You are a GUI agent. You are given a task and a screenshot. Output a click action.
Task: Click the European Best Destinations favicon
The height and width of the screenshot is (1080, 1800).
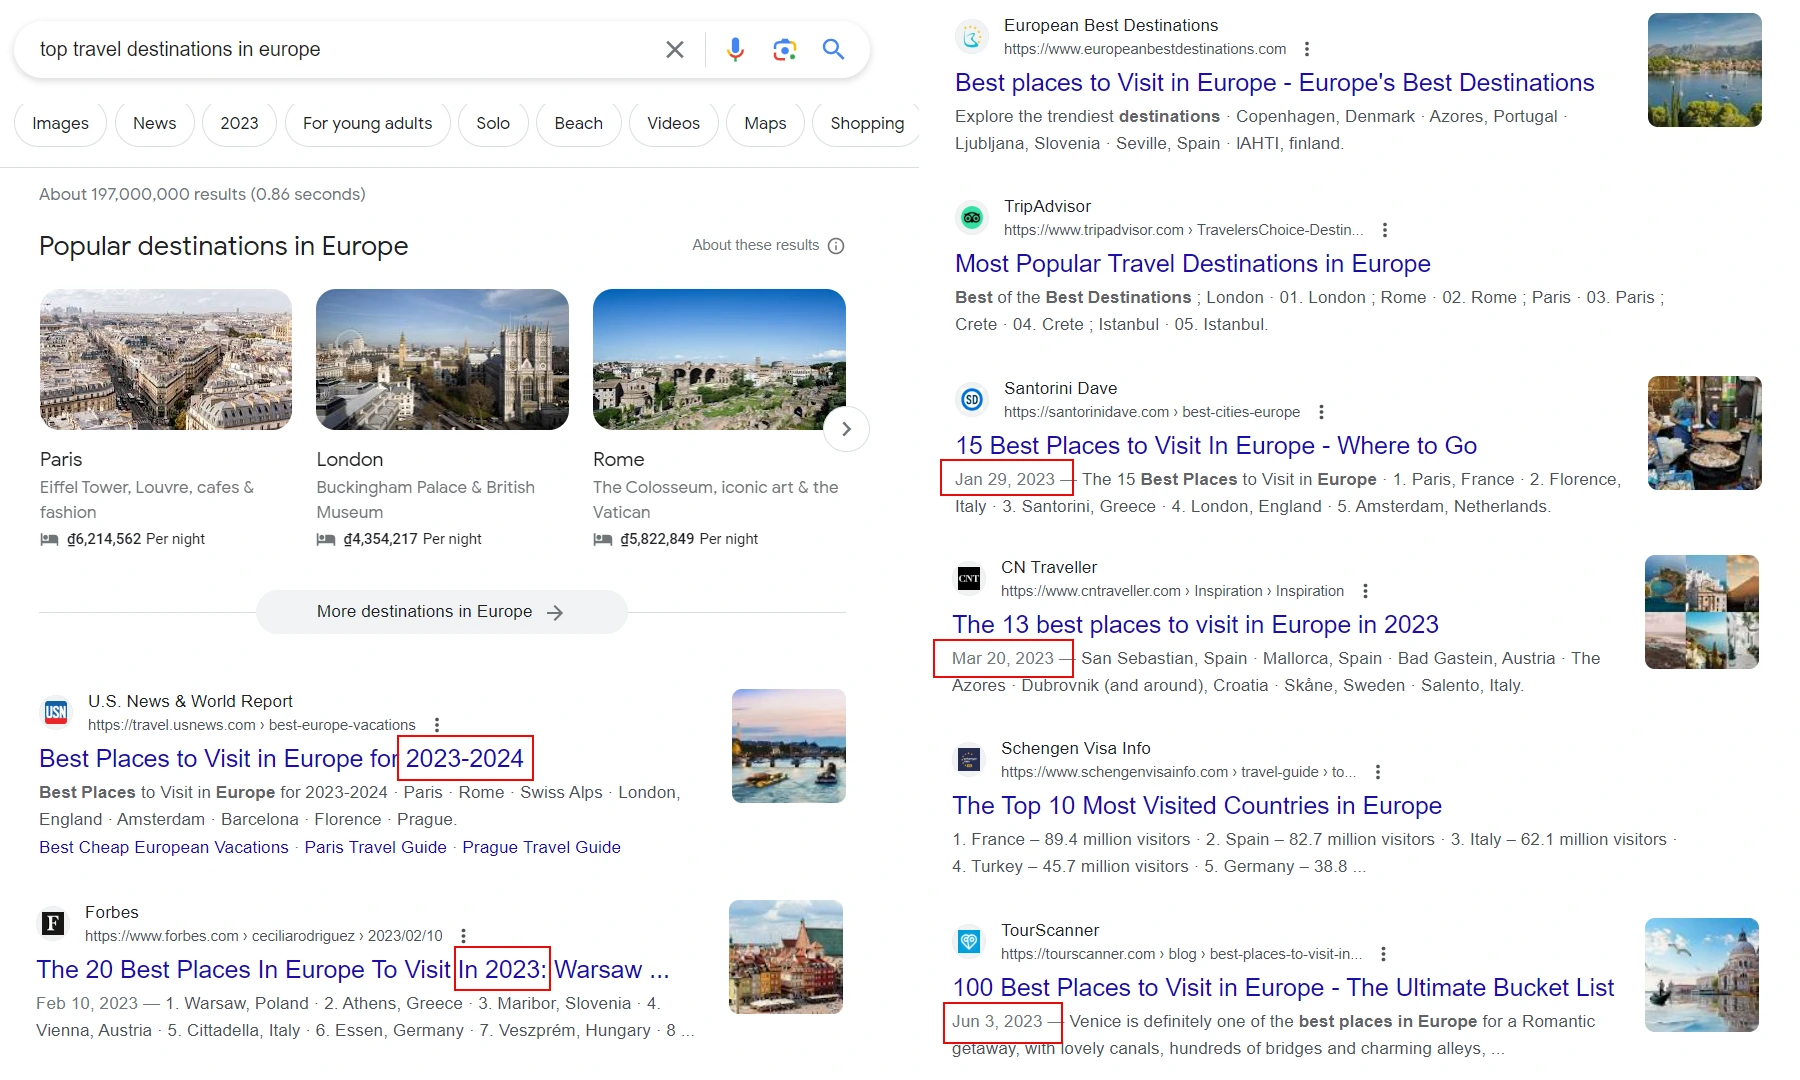972,36
